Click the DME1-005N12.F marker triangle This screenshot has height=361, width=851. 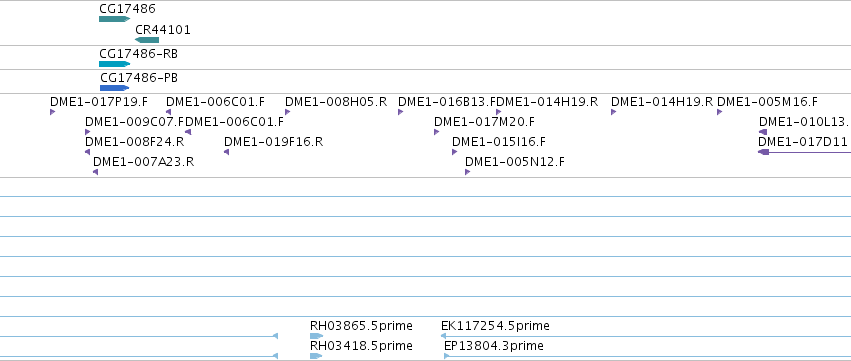pos(467,172)
